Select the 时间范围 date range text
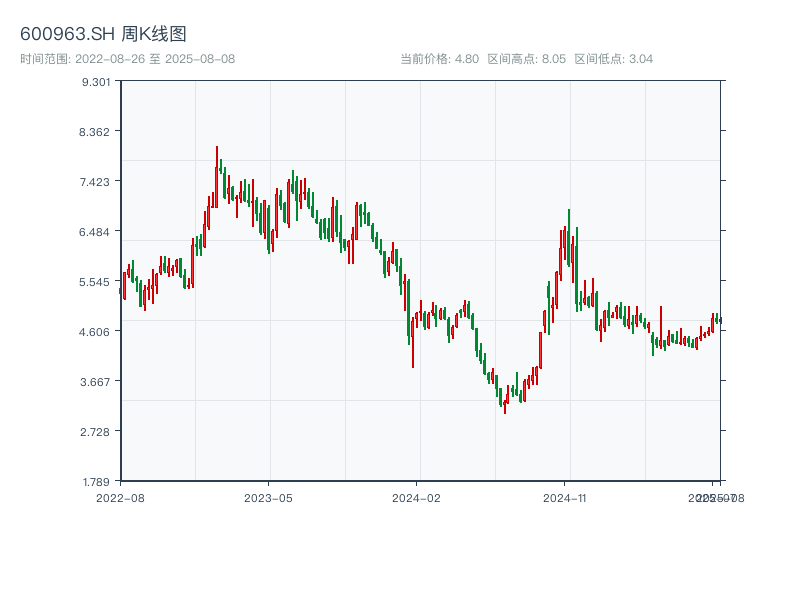This screenshot has width=800, height=600. (127, 59)
